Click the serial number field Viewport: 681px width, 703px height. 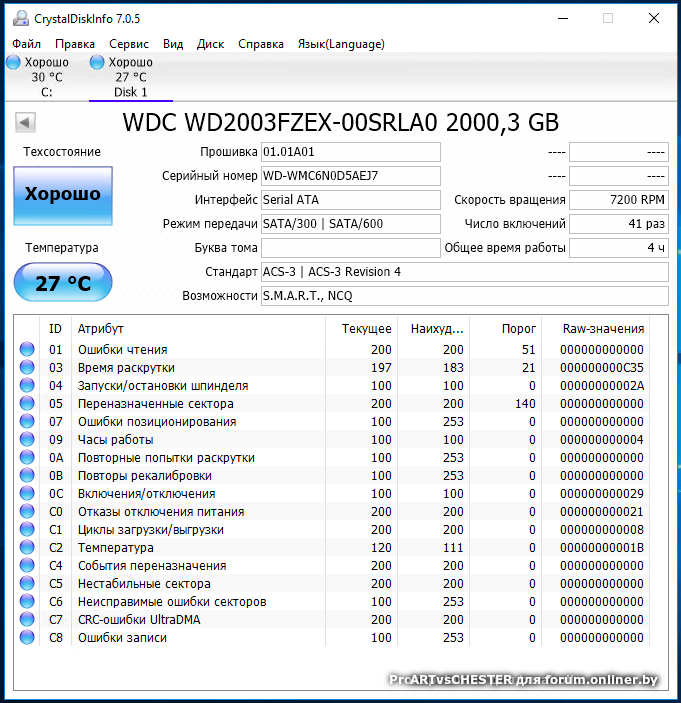tap(350, 176)
